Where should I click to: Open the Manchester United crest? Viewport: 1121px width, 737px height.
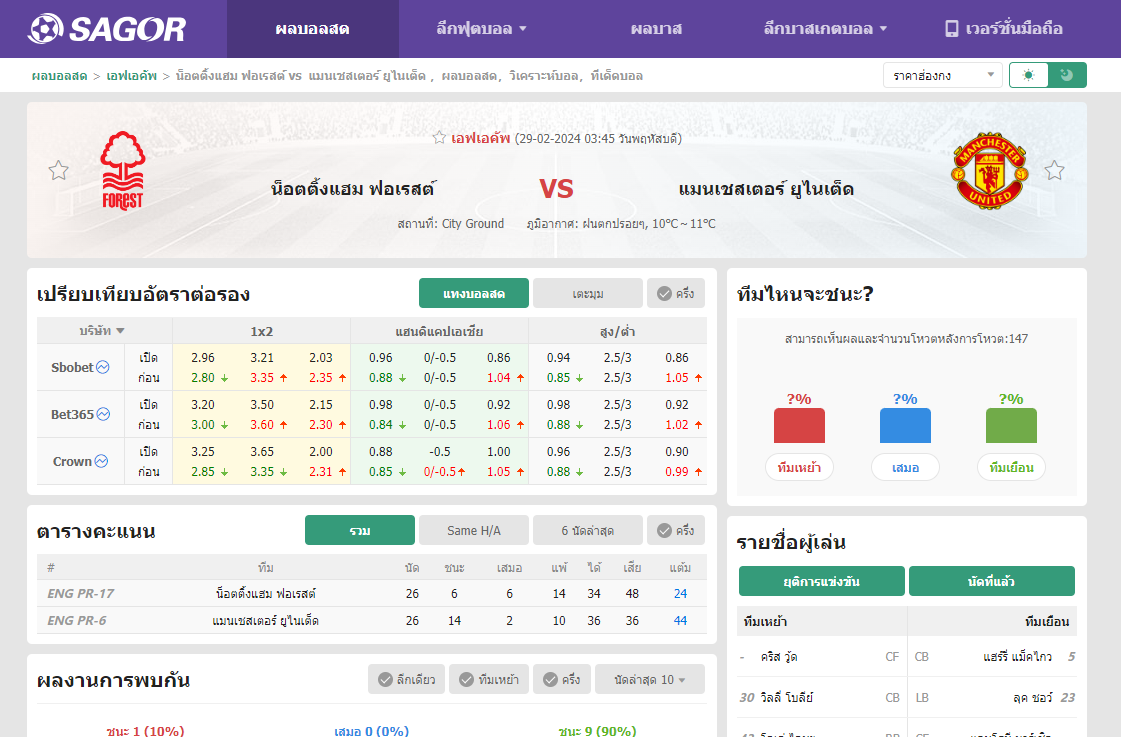[989, 171]
